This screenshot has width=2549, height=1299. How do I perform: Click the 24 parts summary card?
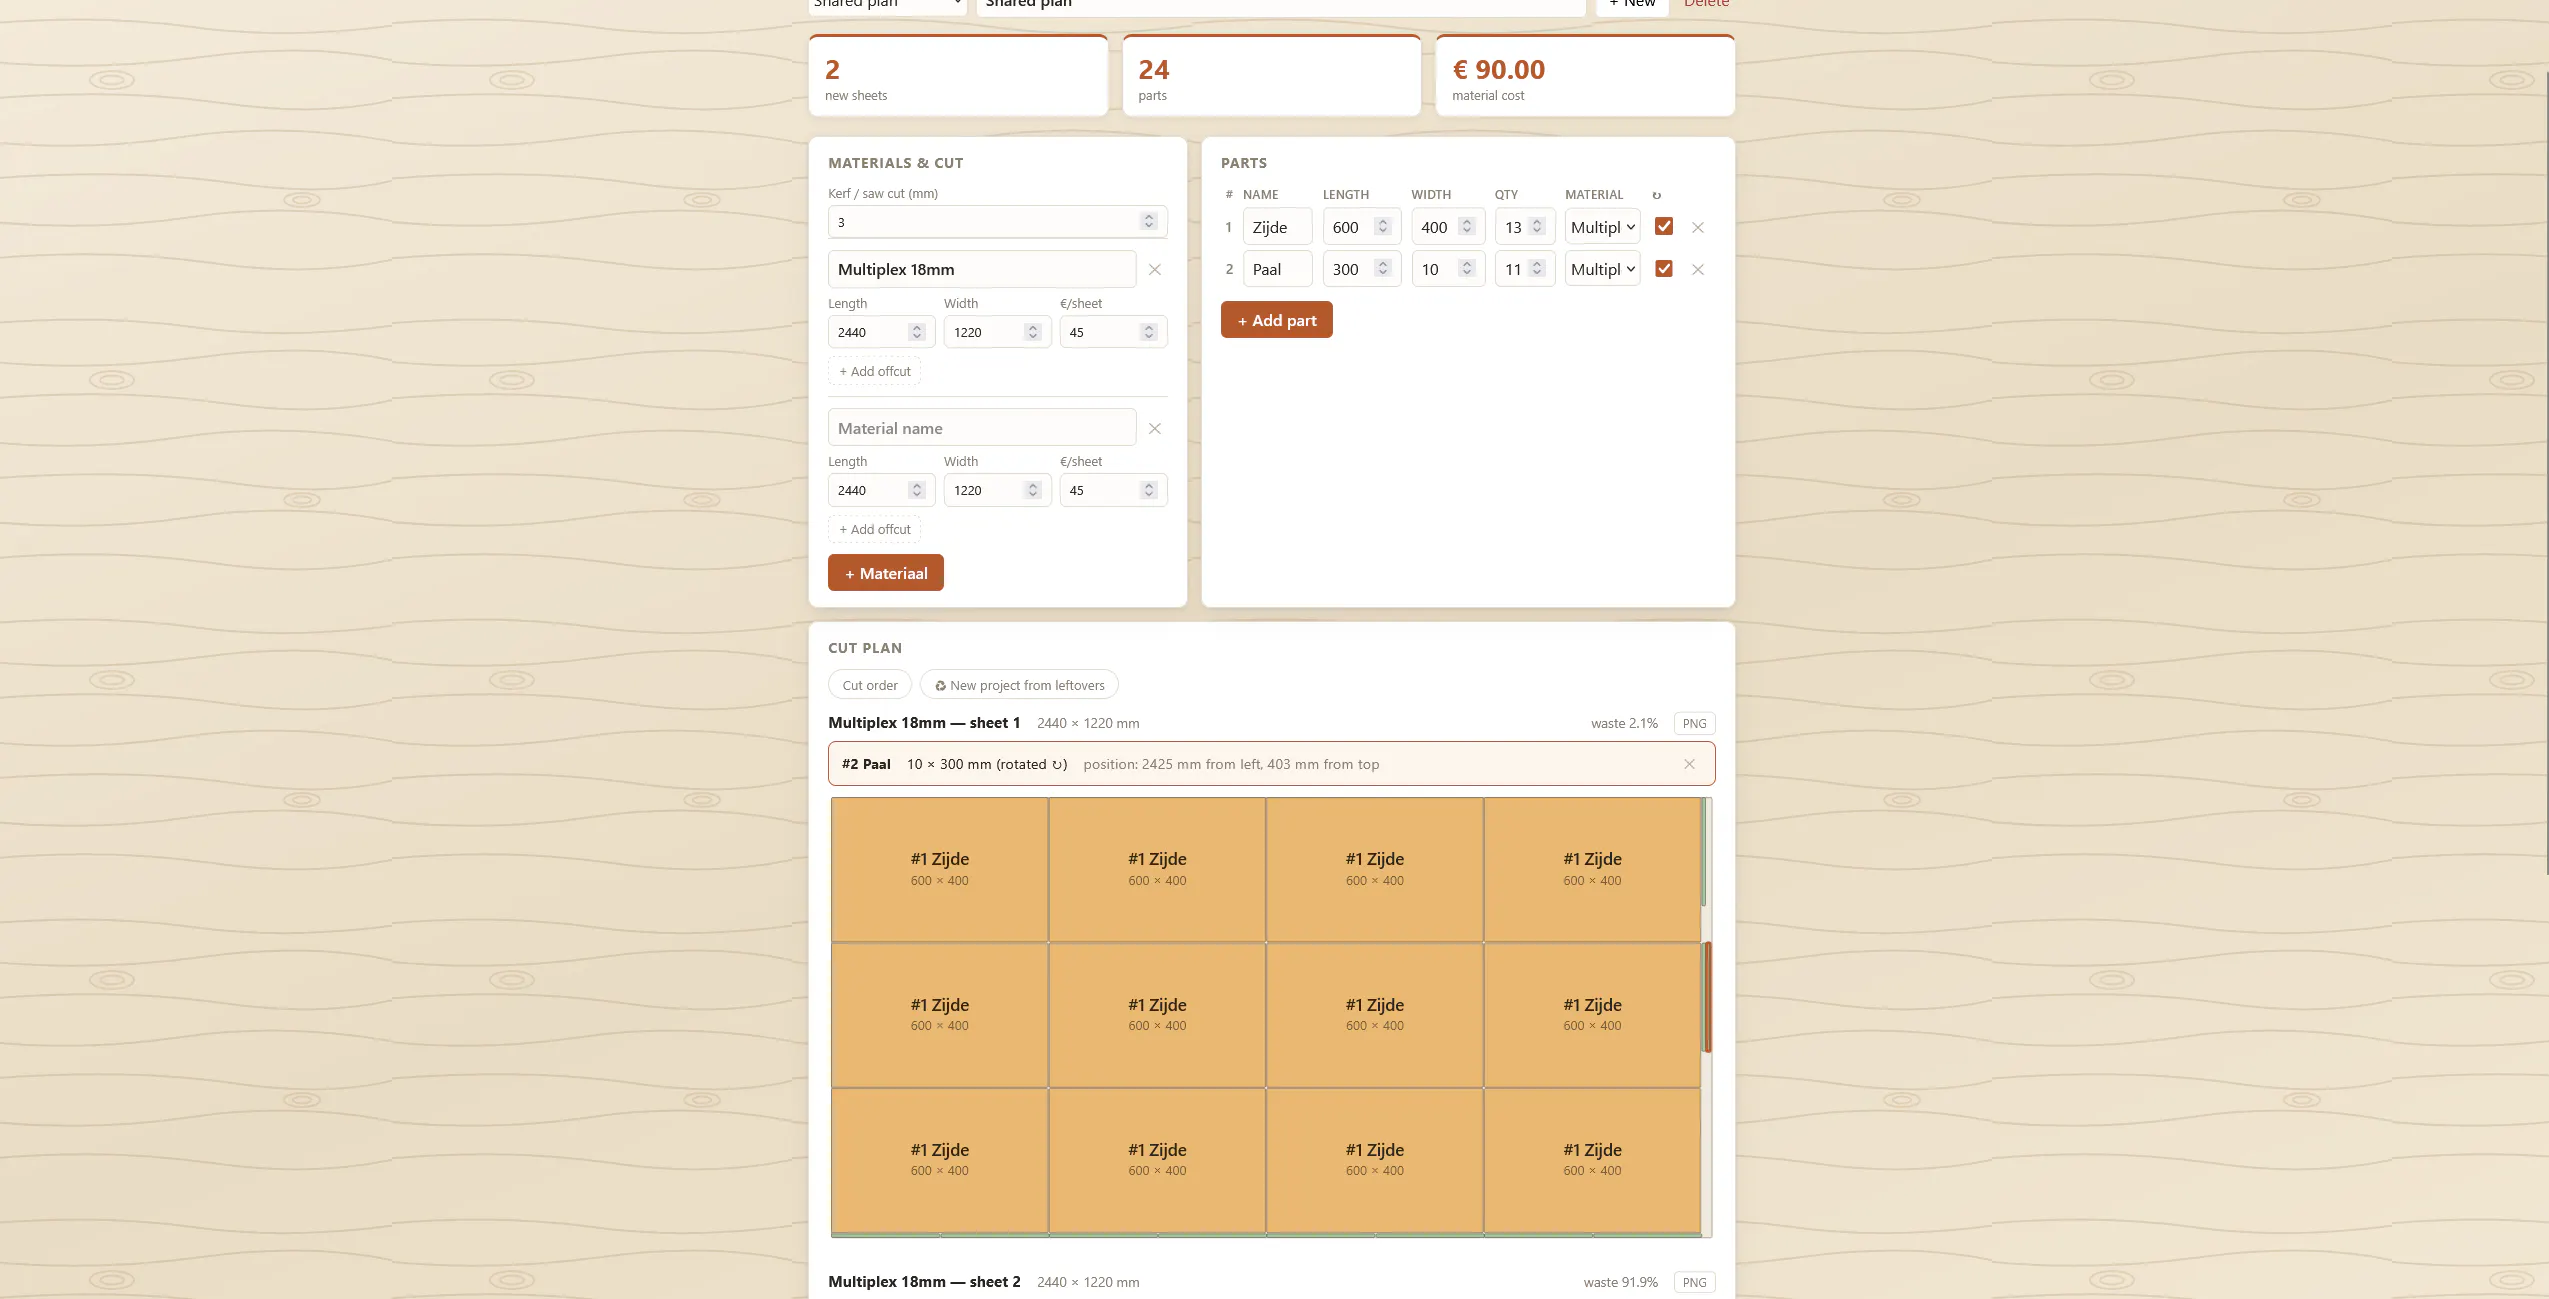(x=1271, y=76)
